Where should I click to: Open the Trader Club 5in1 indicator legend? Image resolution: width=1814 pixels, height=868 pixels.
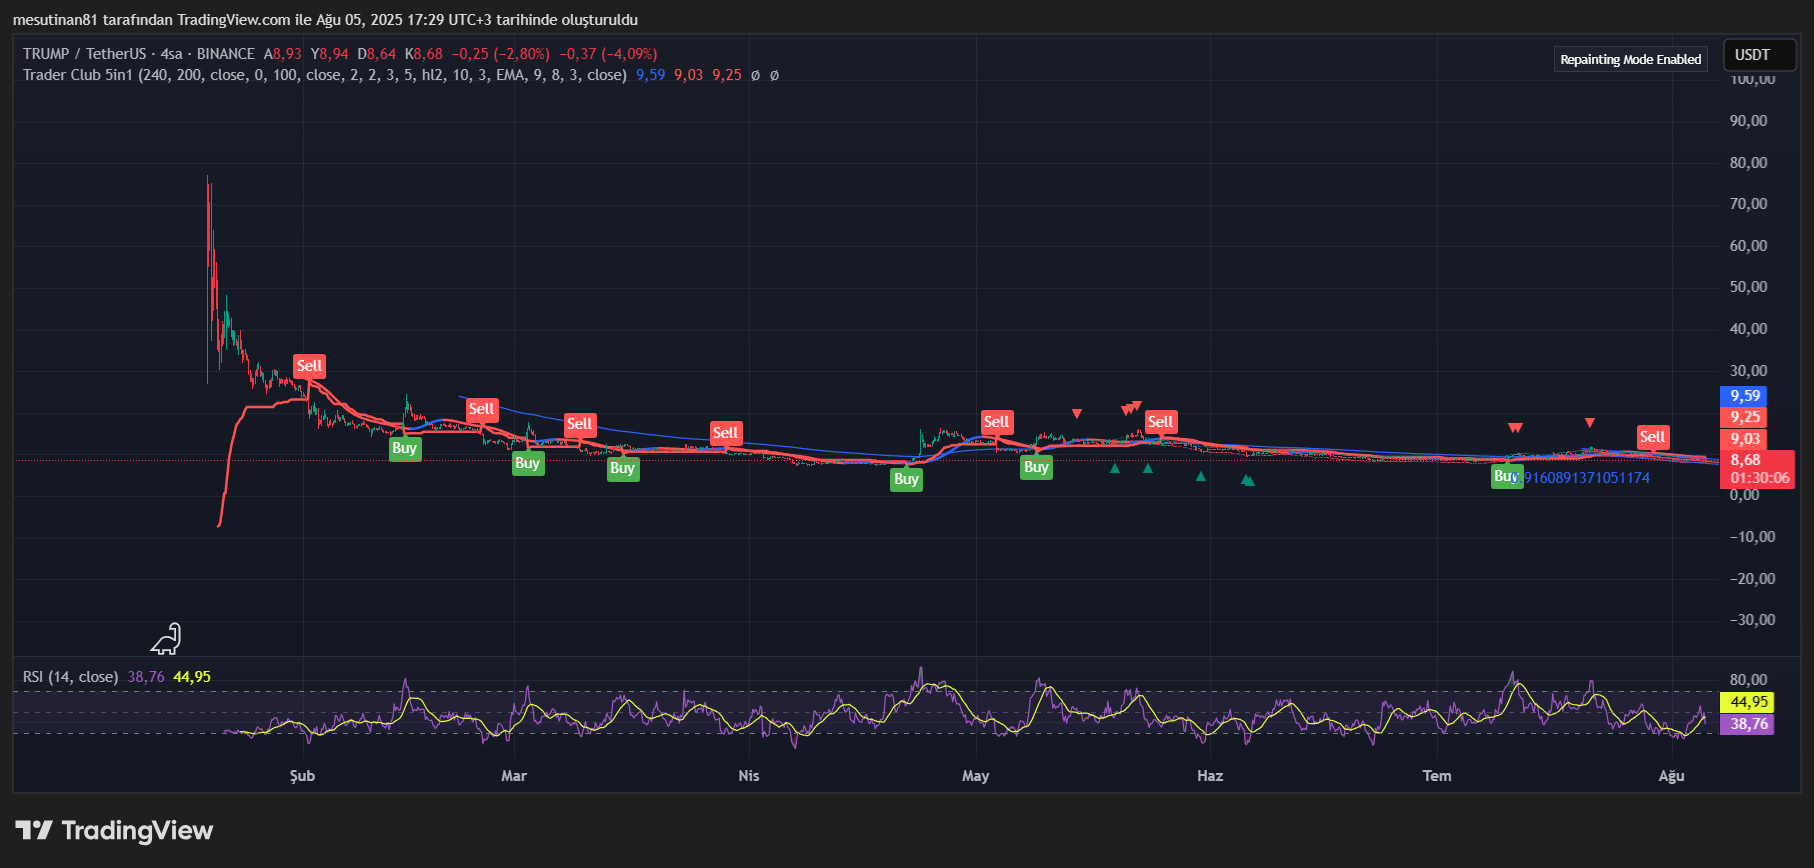click(x=78, y=75)
